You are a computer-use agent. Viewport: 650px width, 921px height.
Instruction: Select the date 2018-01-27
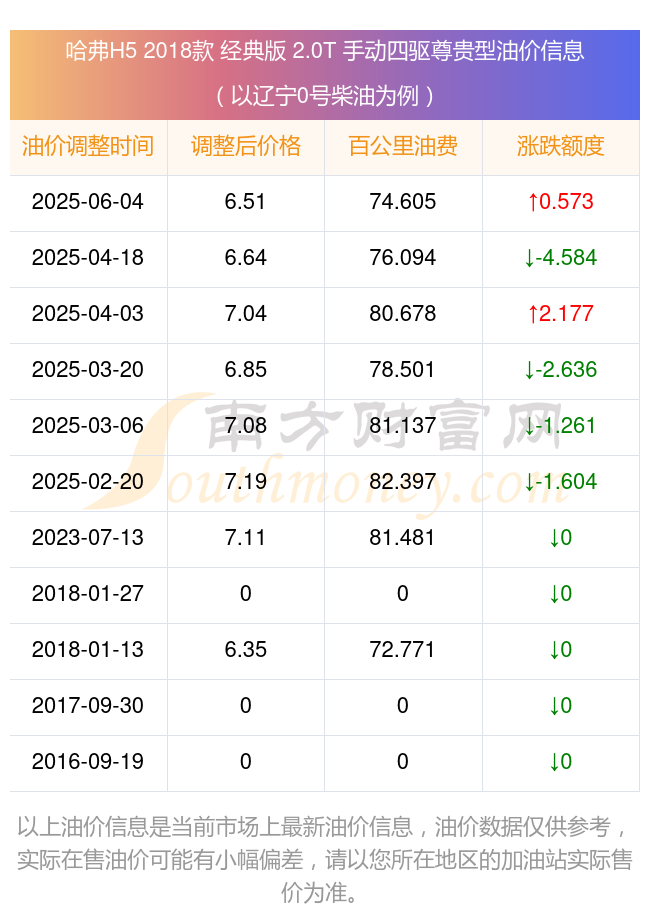[87, 594]
